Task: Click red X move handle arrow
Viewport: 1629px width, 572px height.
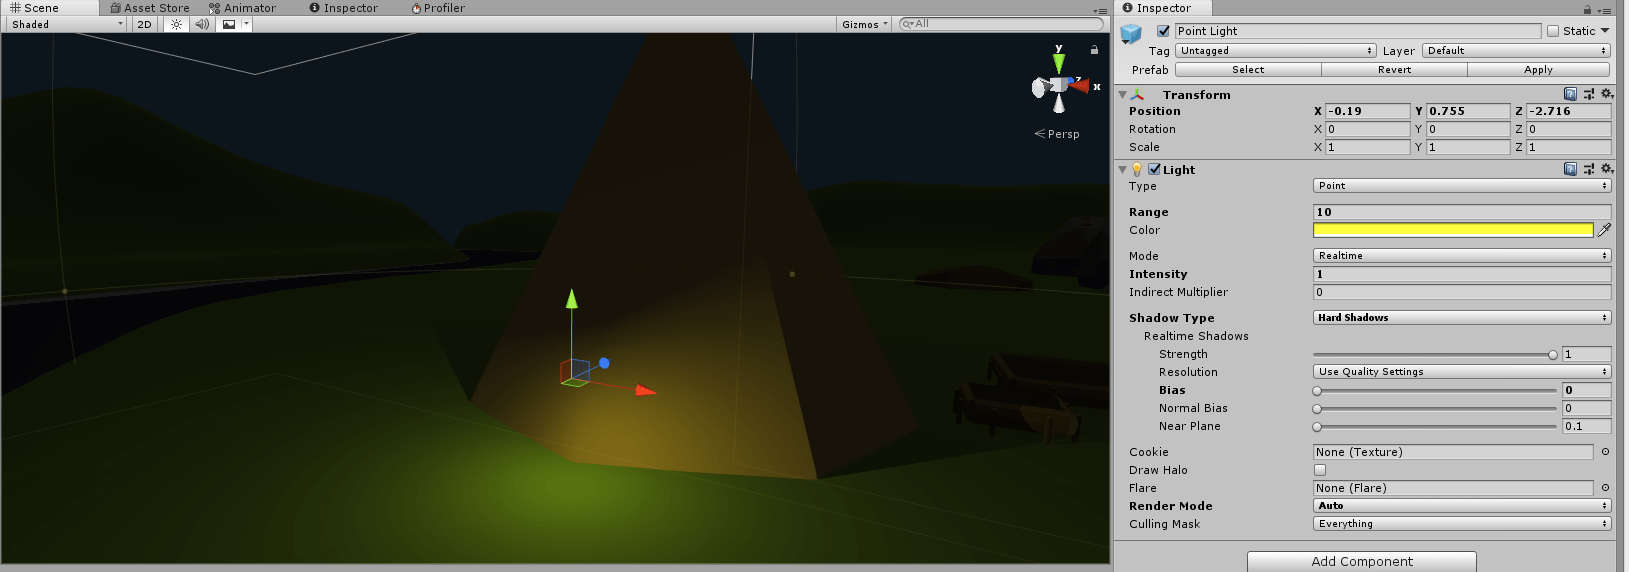Action: click(645, 390)
